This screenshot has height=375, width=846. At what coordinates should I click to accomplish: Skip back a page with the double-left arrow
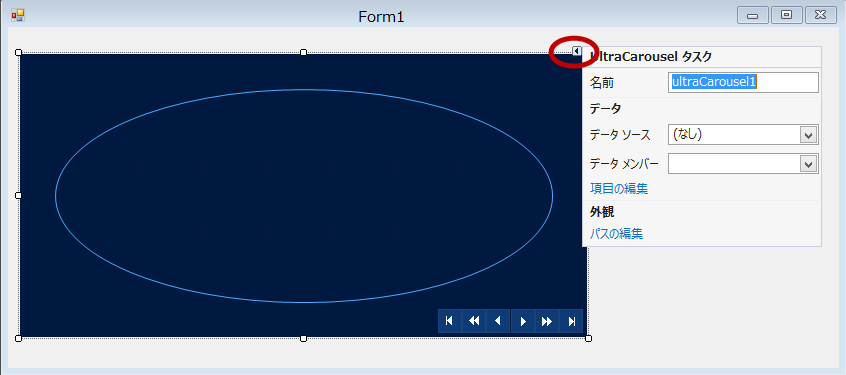pos(474,321)
